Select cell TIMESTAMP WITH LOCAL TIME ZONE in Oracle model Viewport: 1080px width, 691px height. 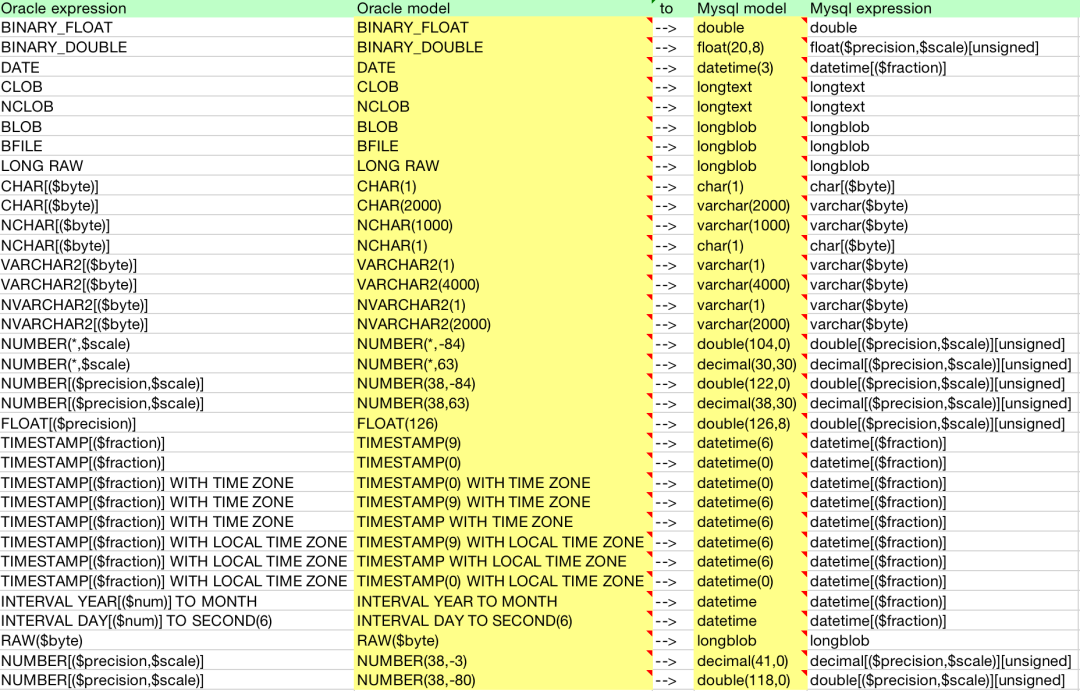503,561
